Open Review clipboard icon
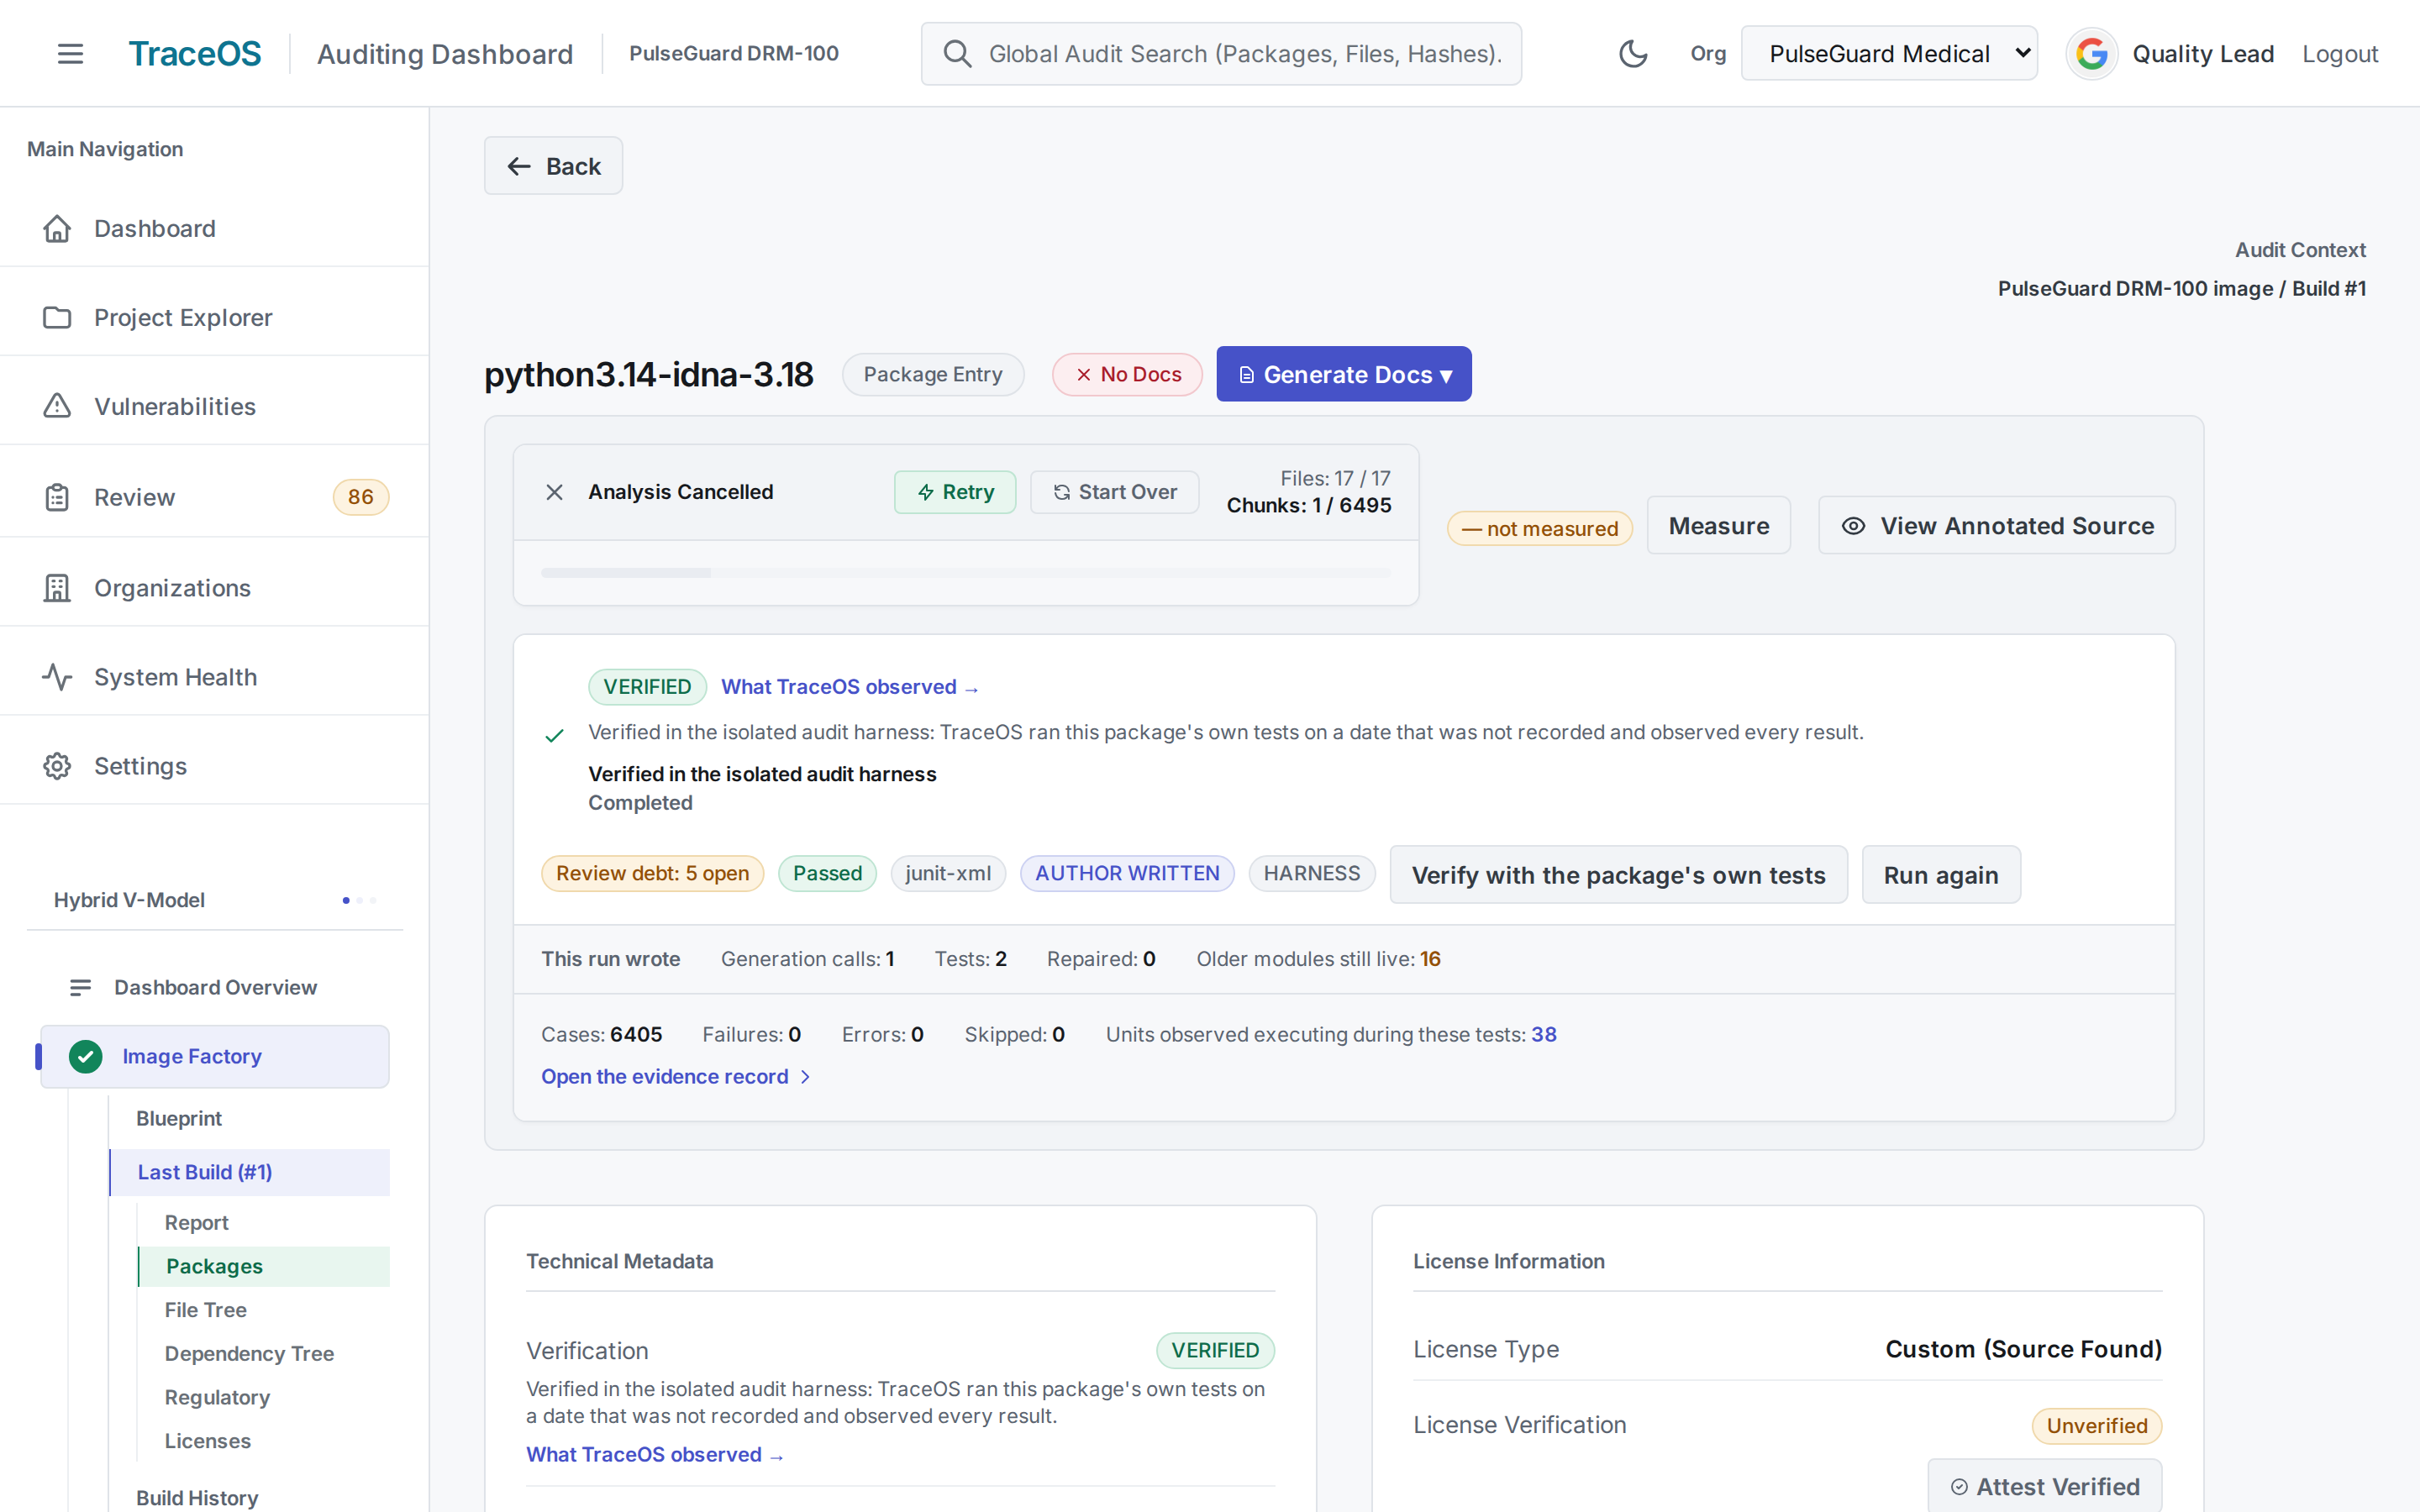The image size is (2420, 1512). click(x=57, y=497)
